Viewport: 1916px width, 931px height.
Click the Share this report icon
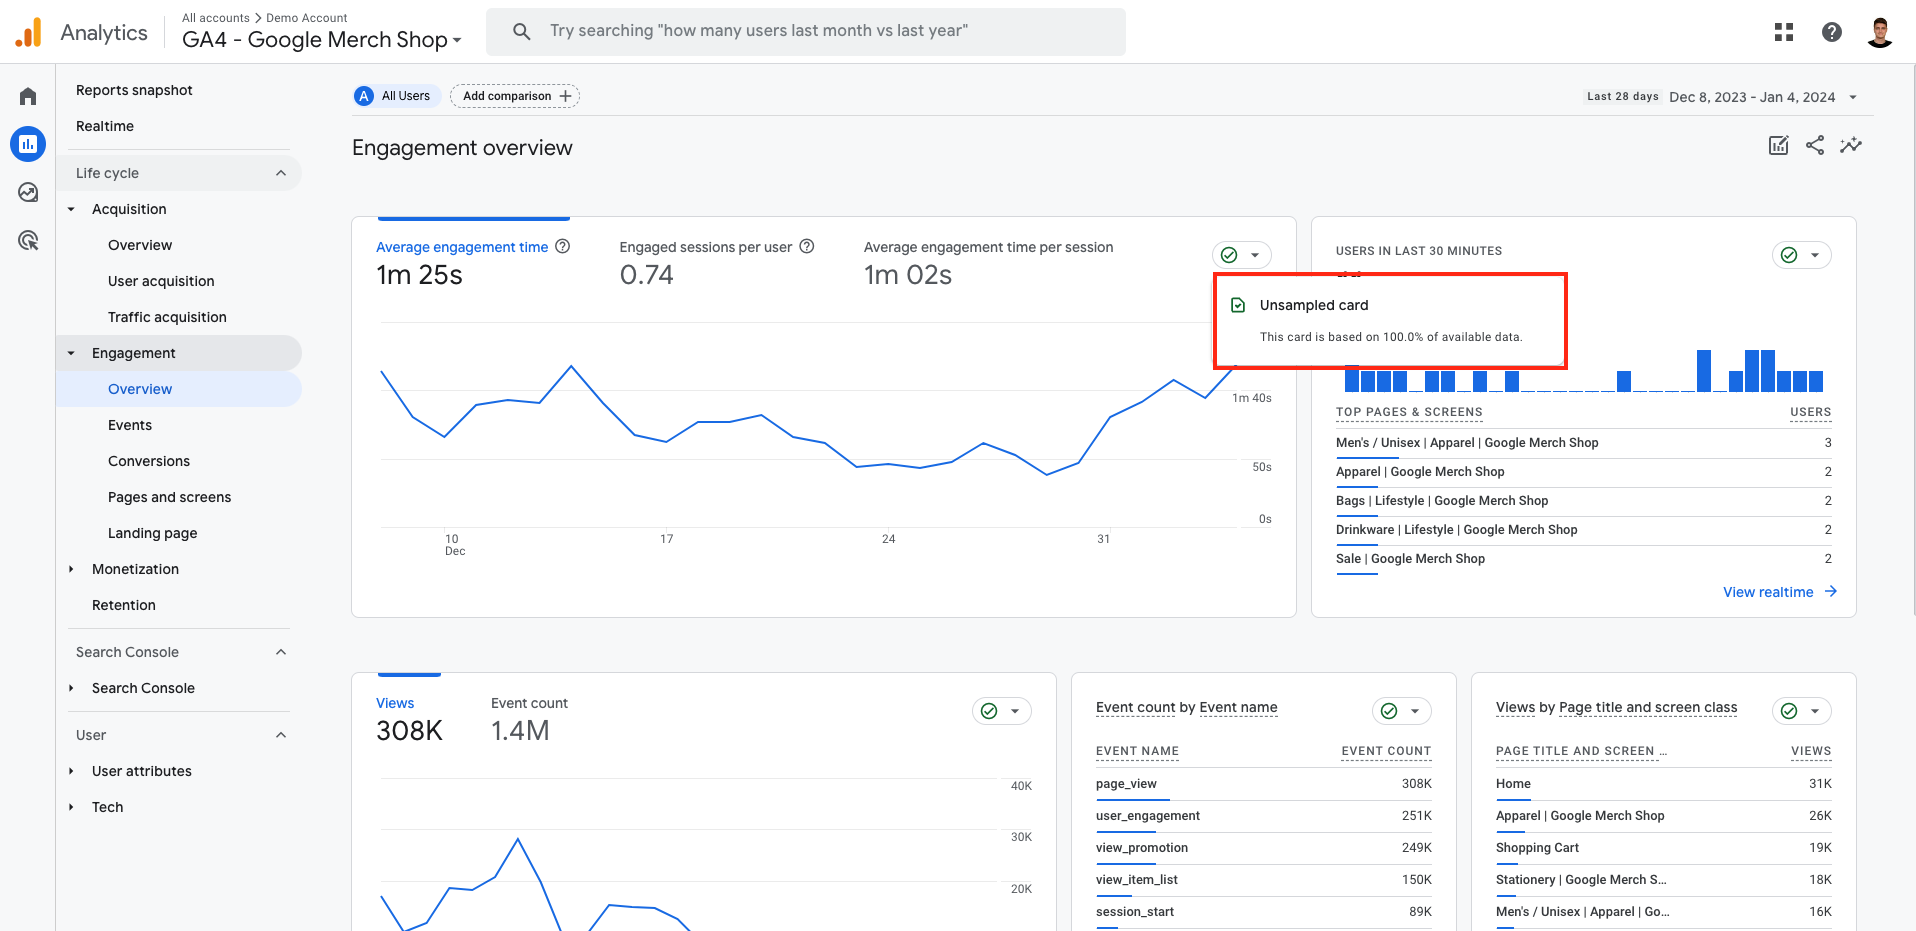point(1815,145)
